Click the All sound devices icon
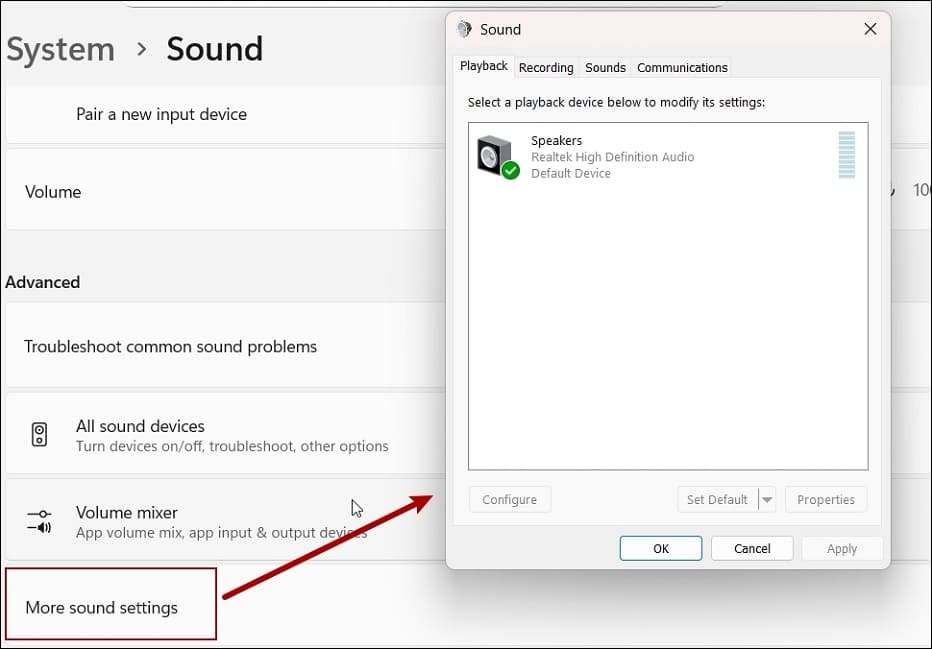 39,434
